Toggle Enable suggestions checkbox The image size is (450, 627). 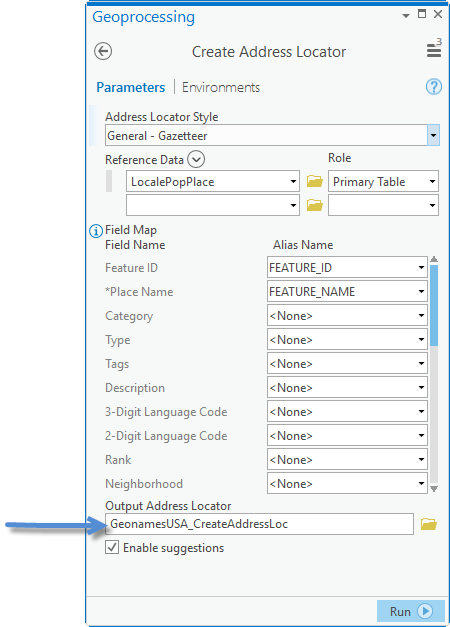(112, 547)
